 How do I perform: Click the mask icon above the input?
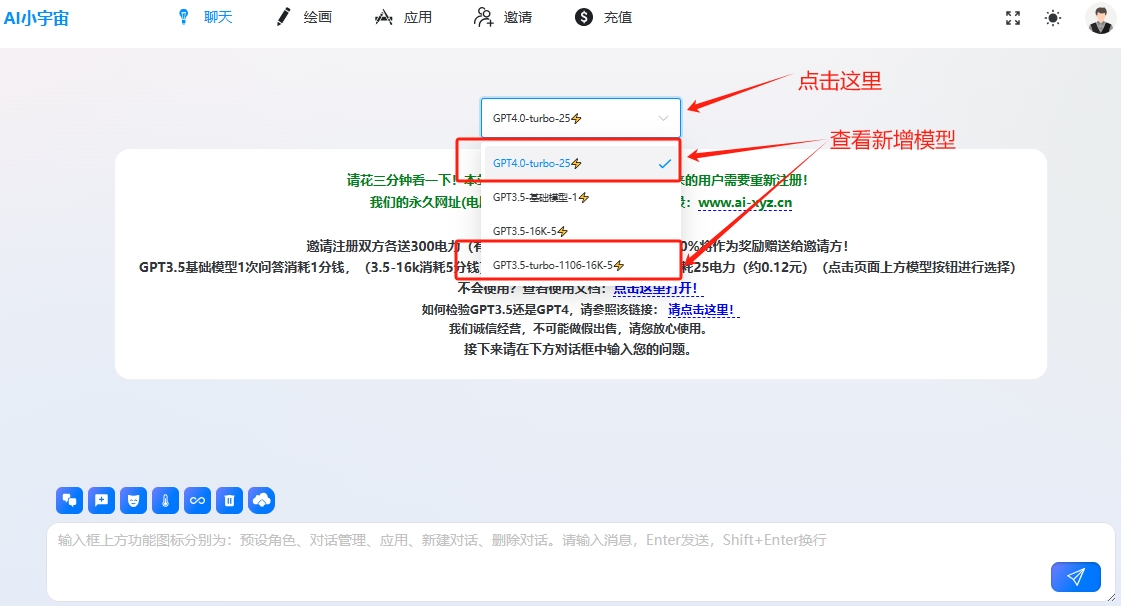tap(134, 500)
